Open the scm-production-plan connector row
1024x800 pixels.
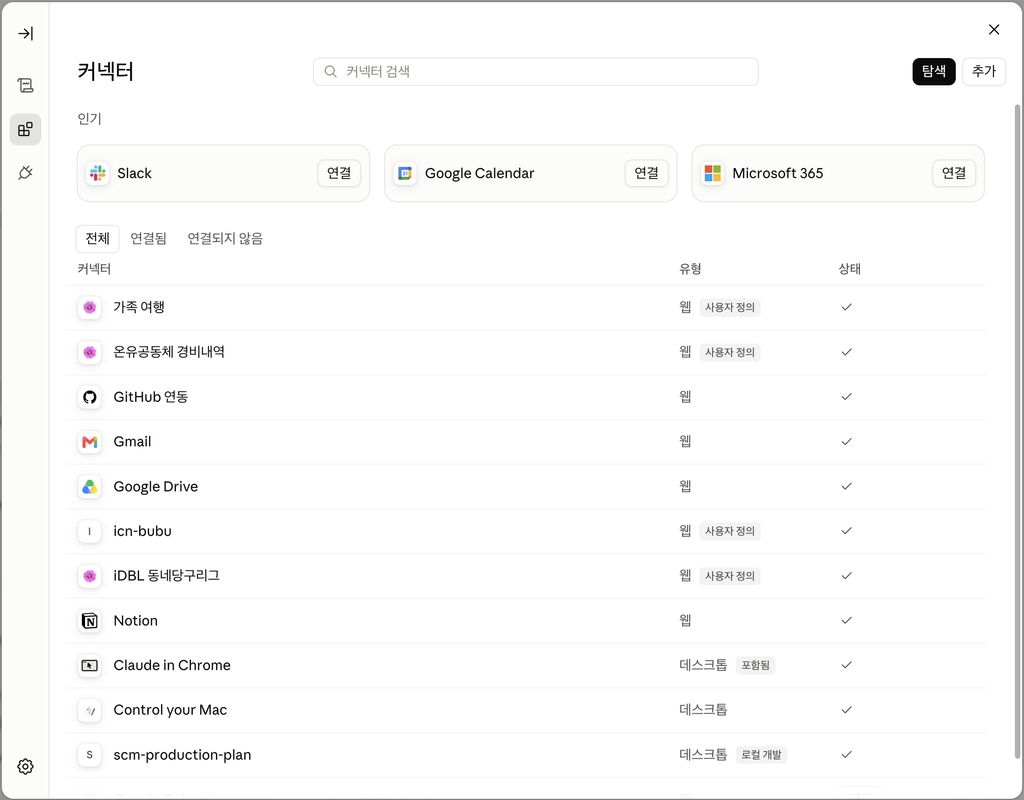point(526,755)
